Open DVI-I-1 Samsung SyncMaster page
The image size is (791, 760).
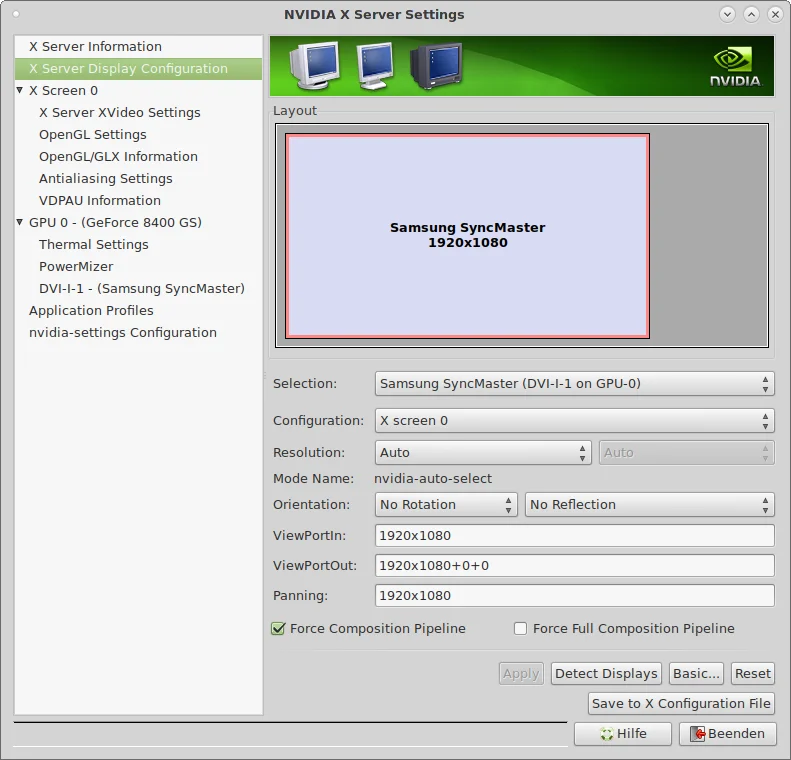pos(142,288)
